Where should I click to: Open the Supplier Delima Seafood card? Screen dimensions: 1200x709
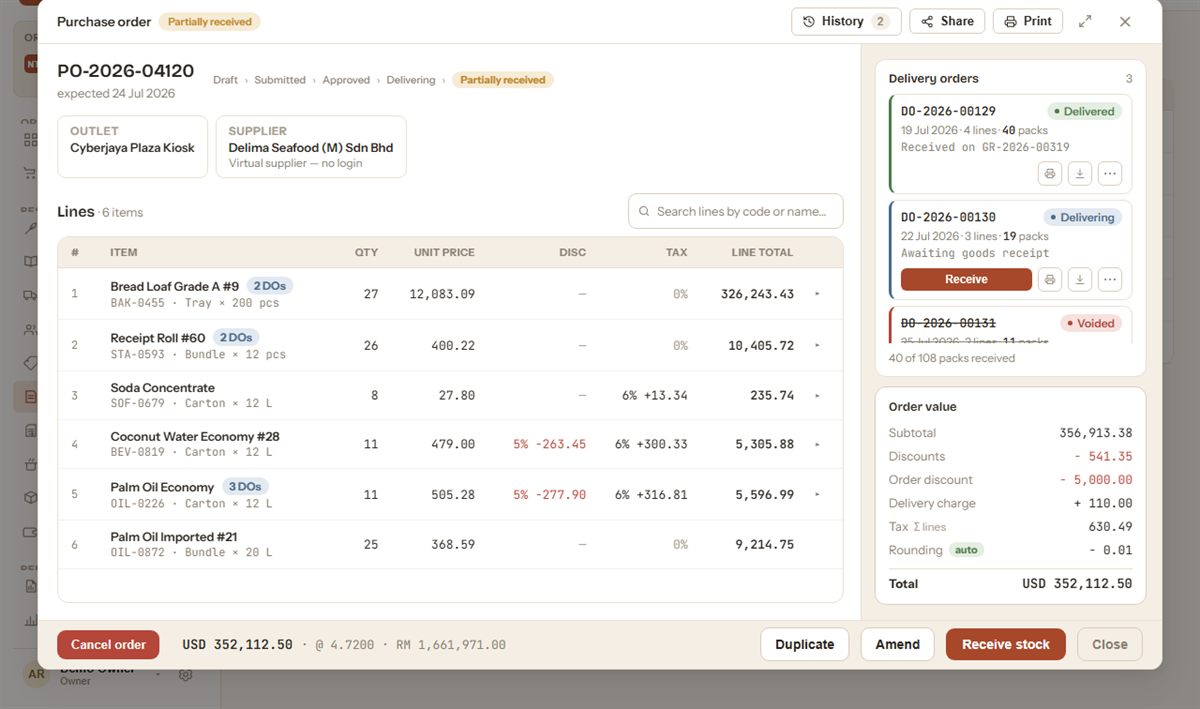pos(311,147)
